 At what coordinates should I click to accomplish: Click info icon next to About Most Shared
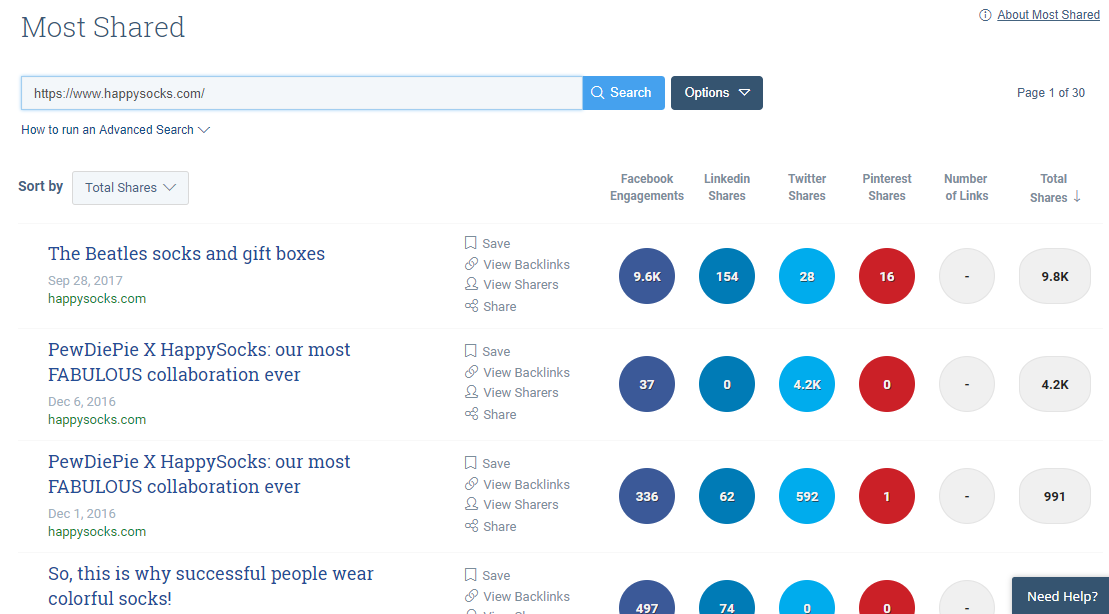coord(985,15)
